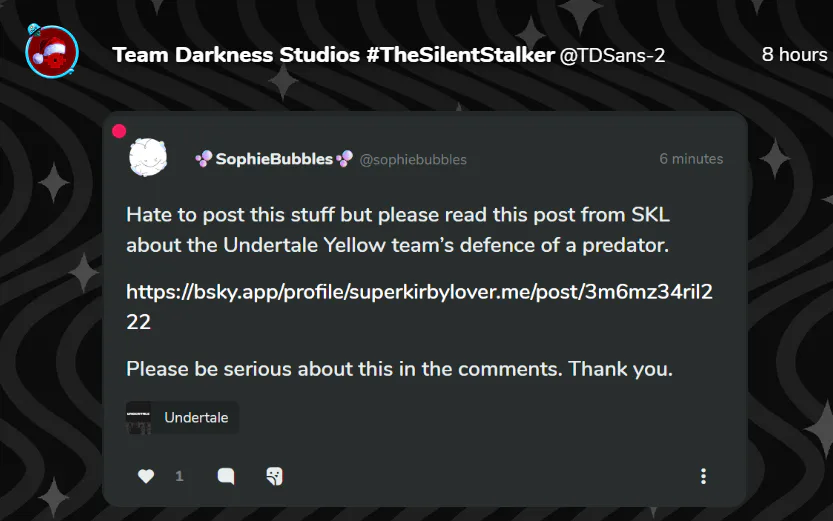This screenshot has height=521, width=833.
Task: Click the 6 minutes post timestamp
Action: (x=690, y=159)
